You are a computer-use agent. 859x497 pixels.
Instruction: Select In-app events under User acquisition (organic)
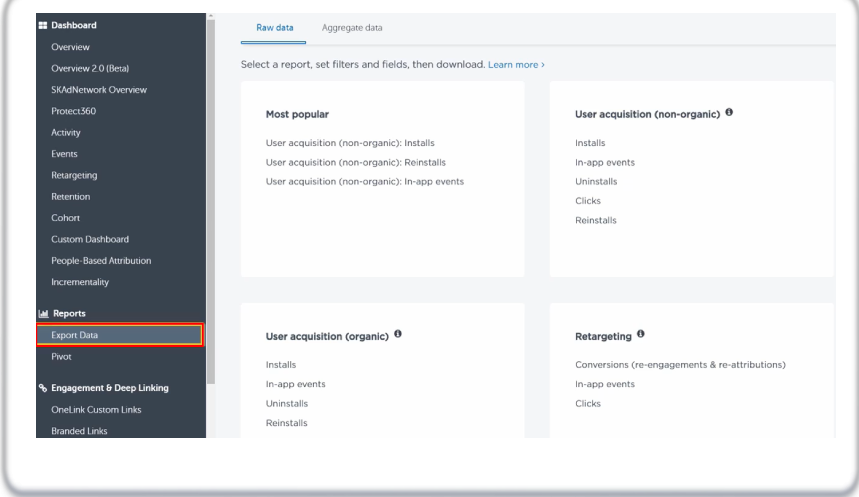[295, 384]
